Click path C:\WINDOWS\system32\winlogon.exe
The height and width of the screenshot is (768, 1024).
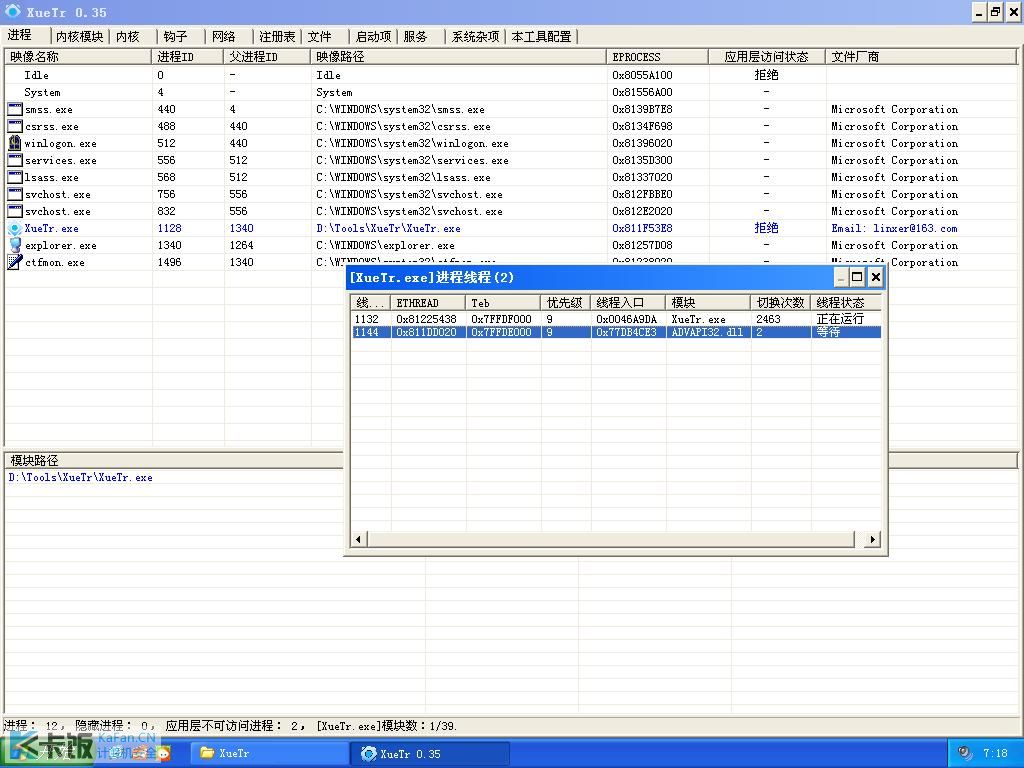pos(412,143)
